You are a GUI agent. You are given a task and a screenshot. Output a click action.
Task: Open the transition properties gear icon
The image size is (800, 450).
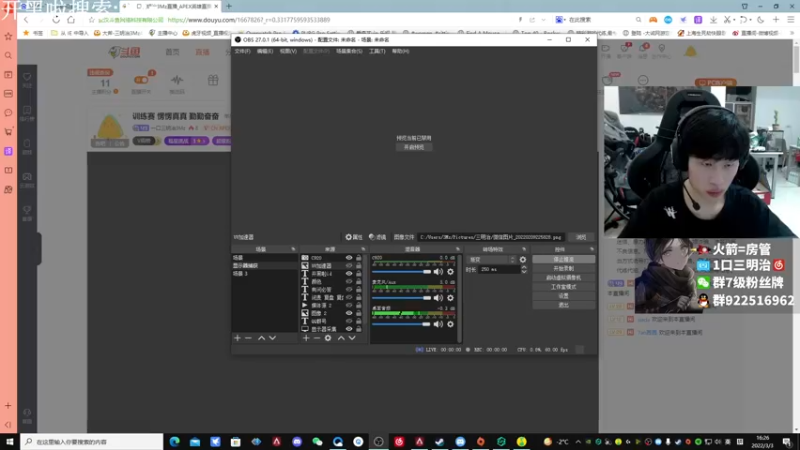pyautogui.click(x=522, y=260)
